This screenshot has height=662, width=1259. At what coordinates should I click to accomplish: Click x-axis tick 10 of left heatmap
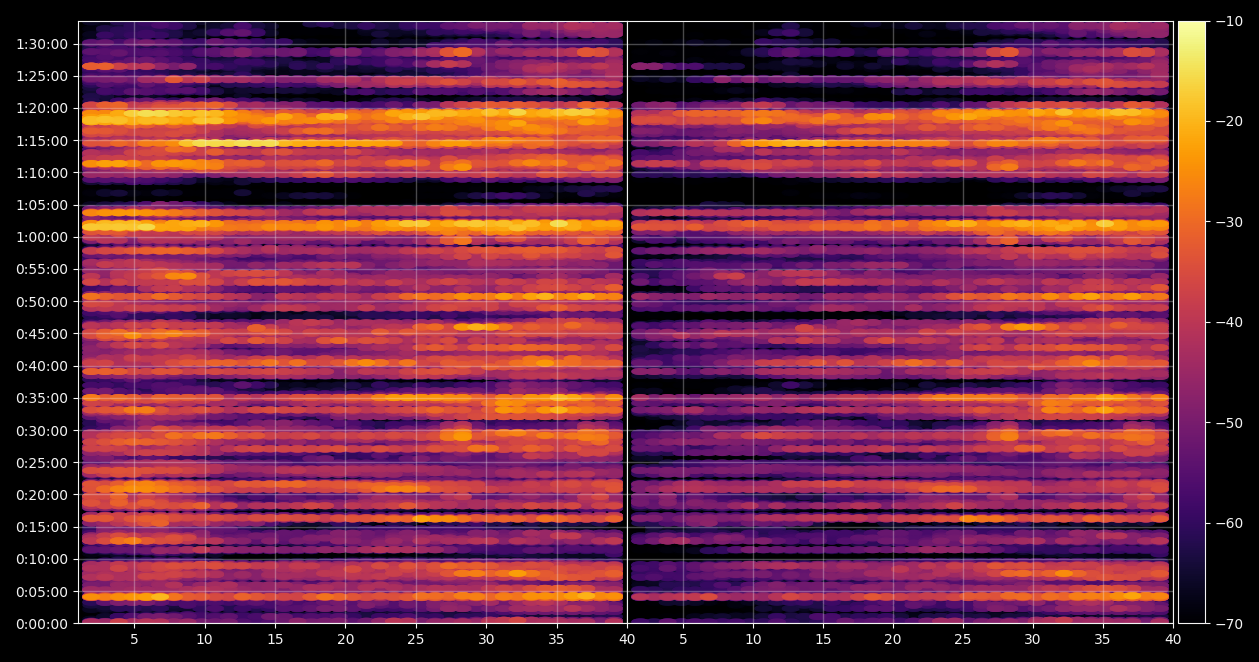pos(204,640)
